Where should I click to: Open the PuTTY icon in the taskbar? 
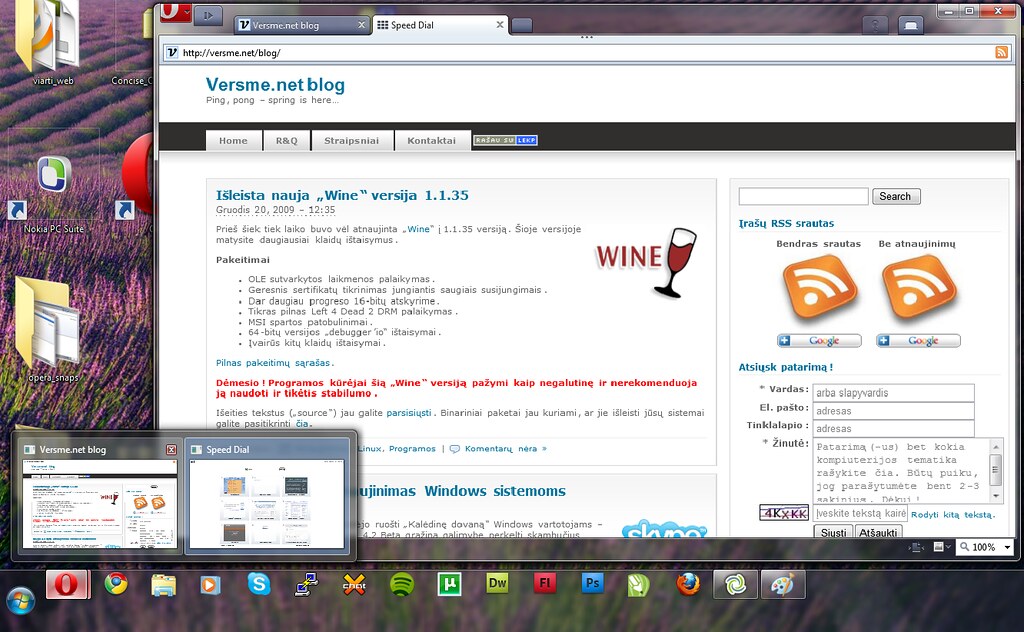(x=306, y=584)
